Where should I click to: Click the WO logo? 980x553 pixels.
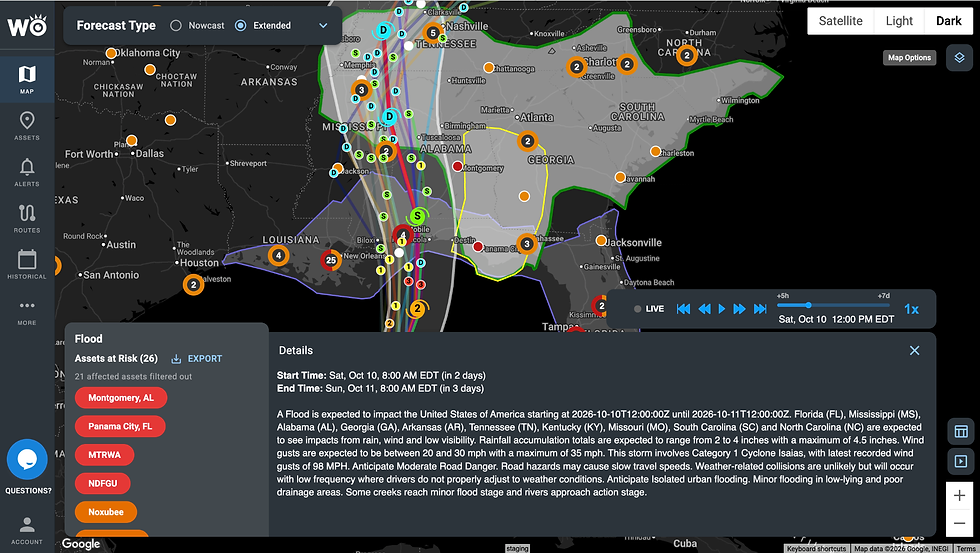[27, 25]
